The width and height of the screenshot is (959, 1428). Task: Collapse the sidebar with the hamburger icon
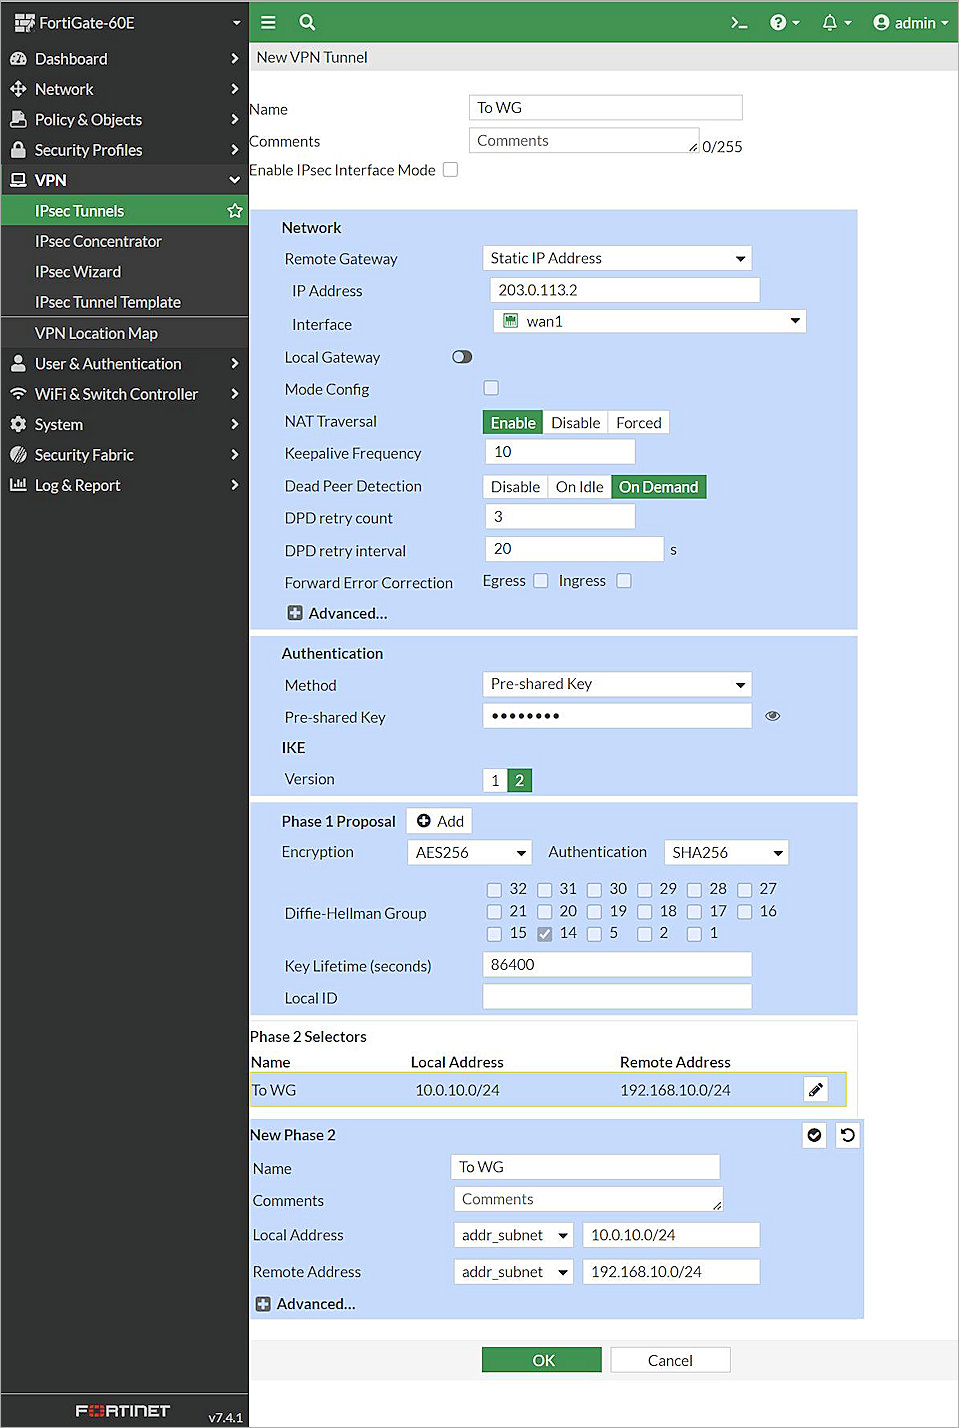268,21
